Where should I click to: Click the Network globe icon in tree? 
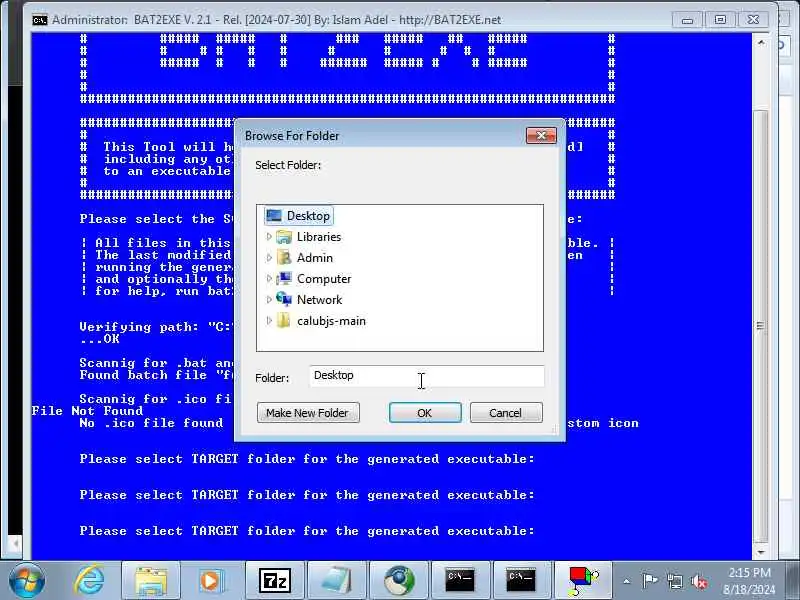284,299
